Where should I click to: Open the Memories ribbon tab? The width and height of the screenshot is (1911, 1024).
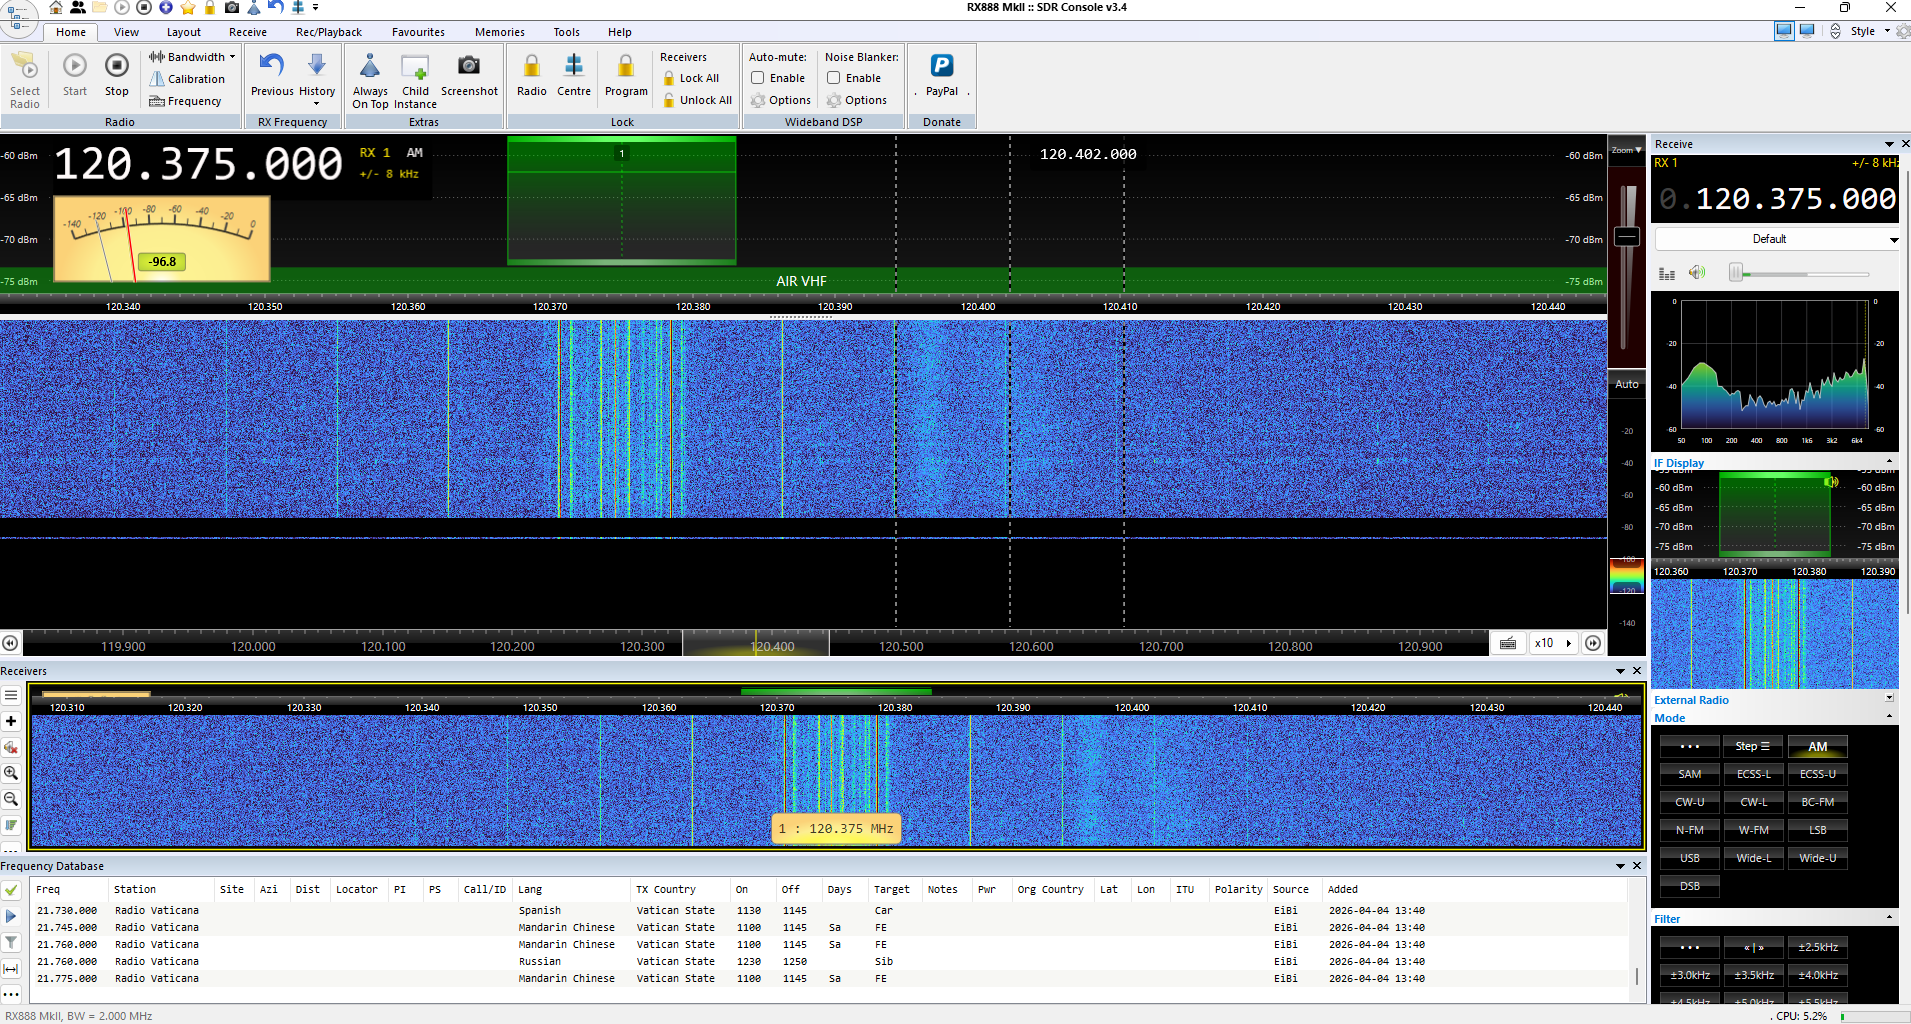point(500,32)
